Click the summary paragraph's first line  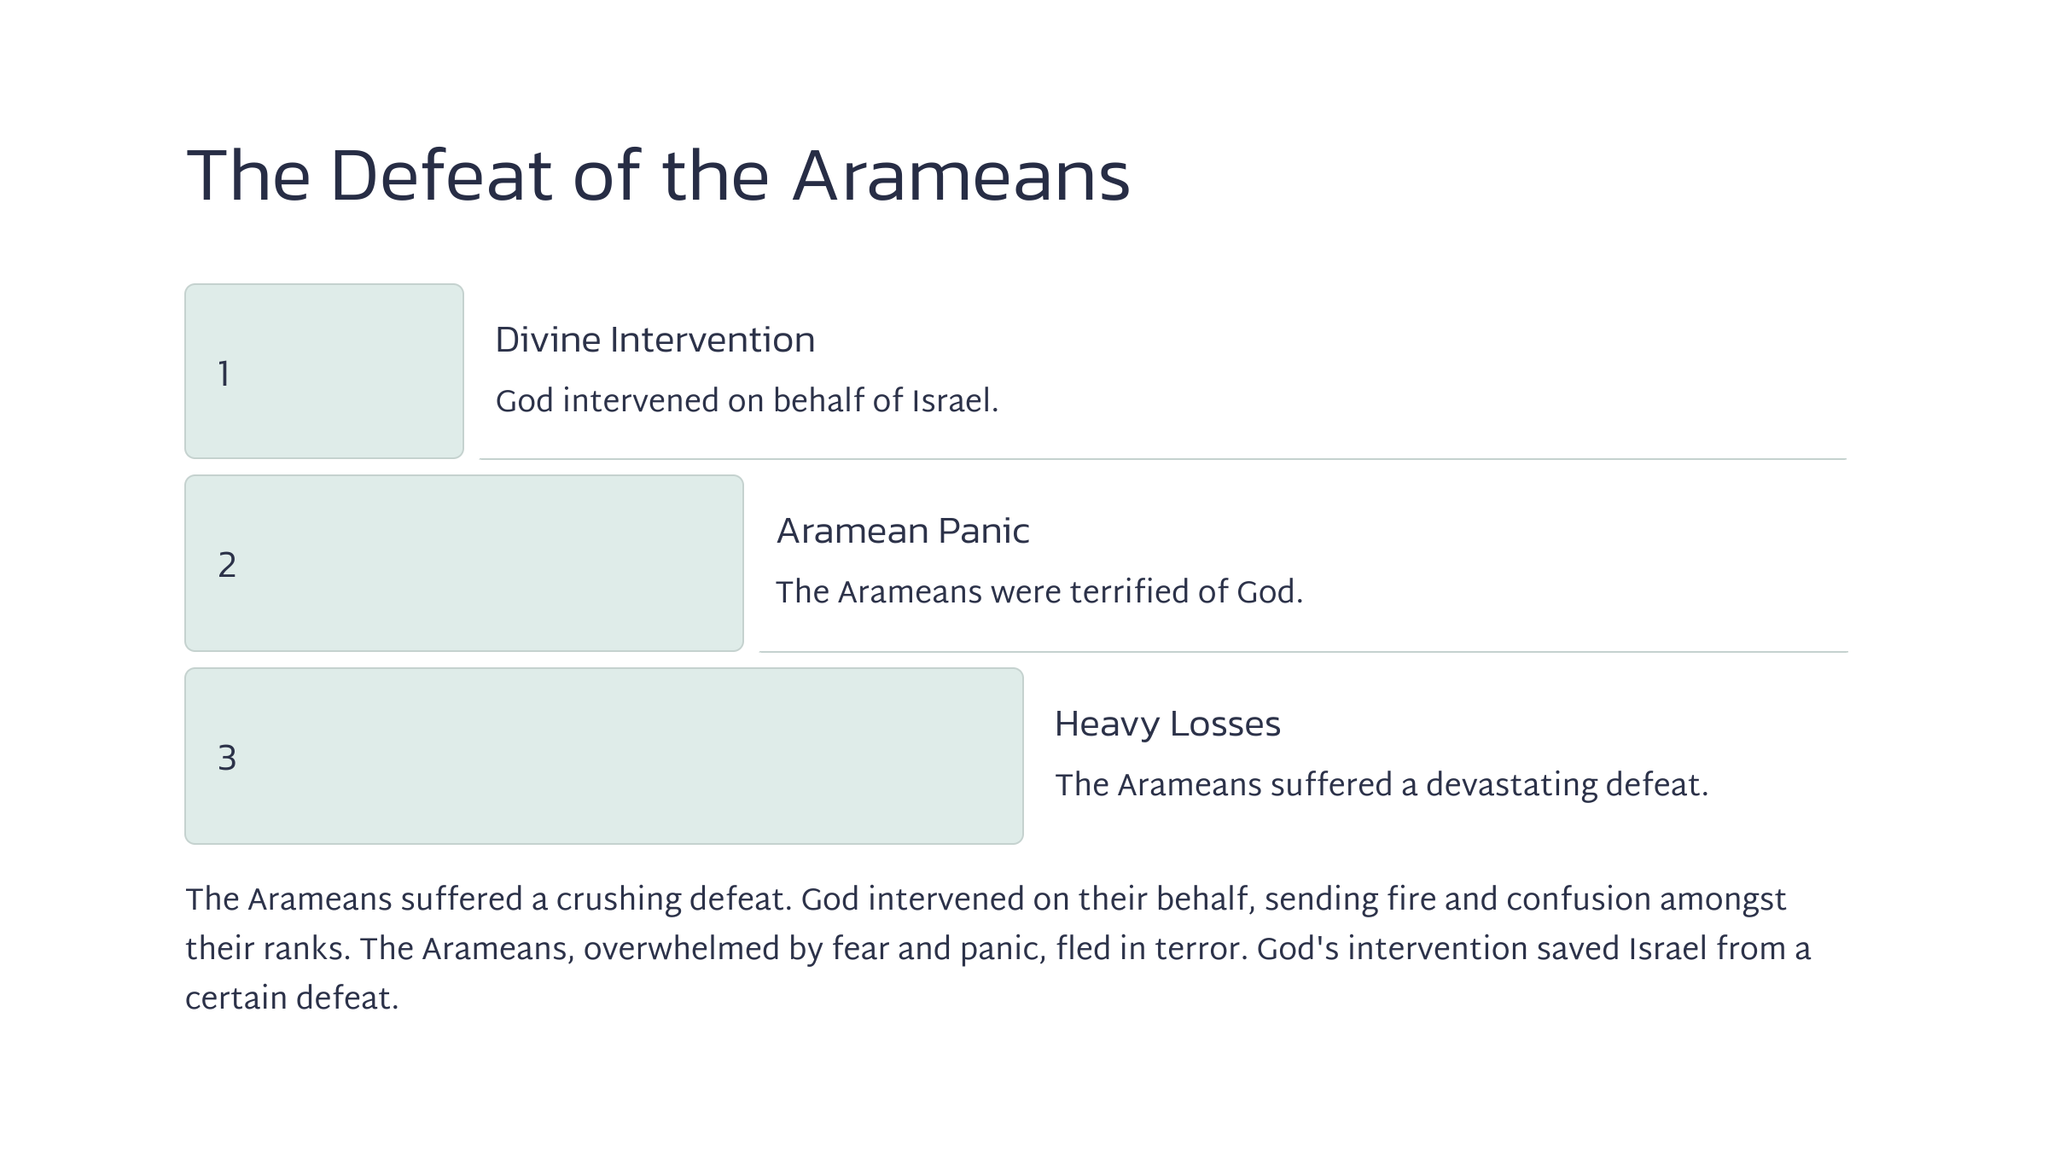(985, 900)
